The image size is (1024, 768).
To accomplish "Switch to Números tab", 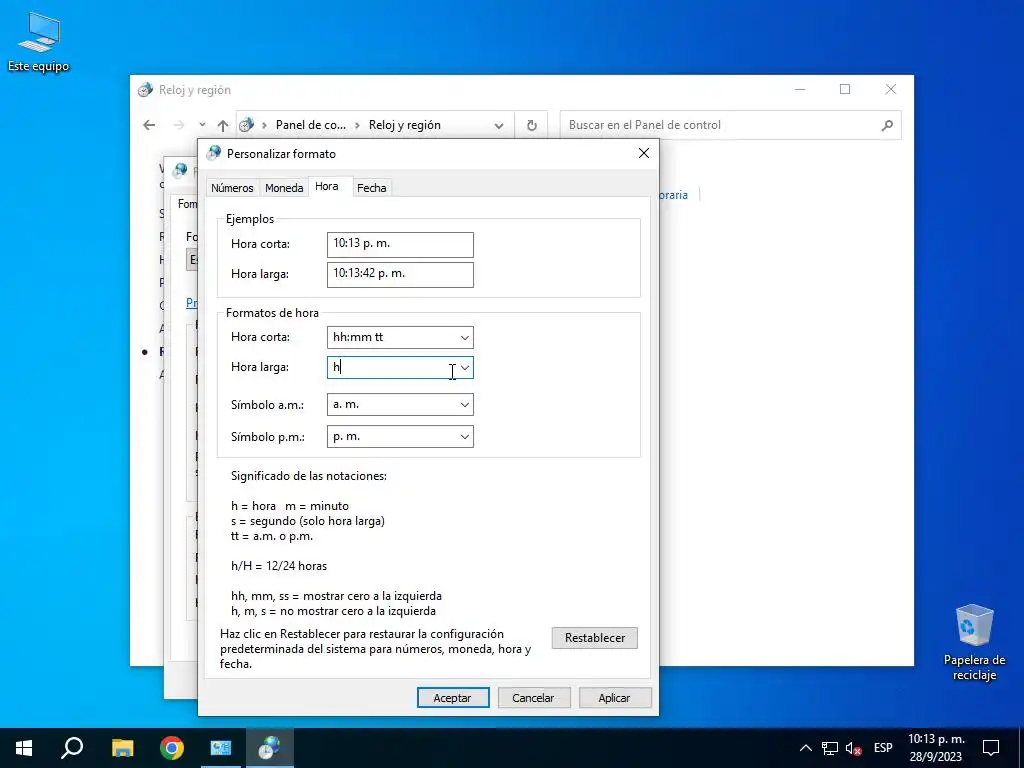I will pyautogui.click(x=232, y=187).
